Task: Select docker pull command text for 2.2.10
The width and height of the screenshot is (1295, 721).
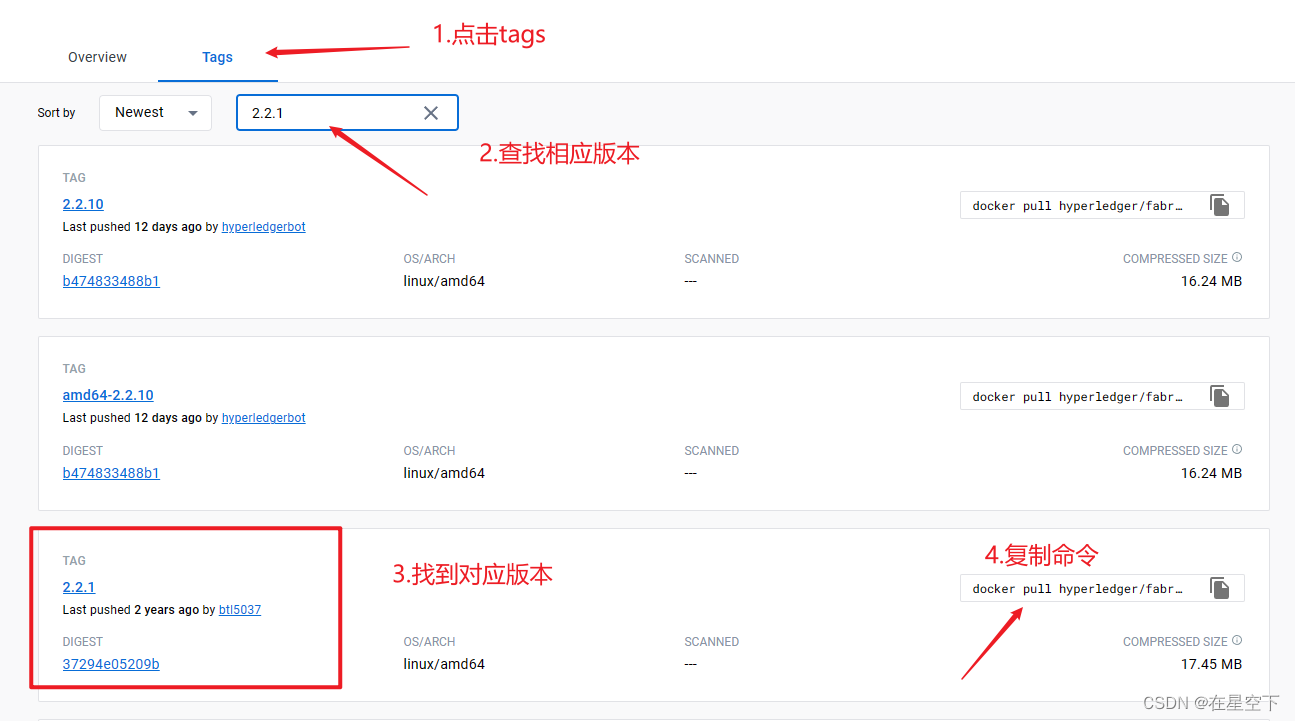Action: pos(1078,206)
